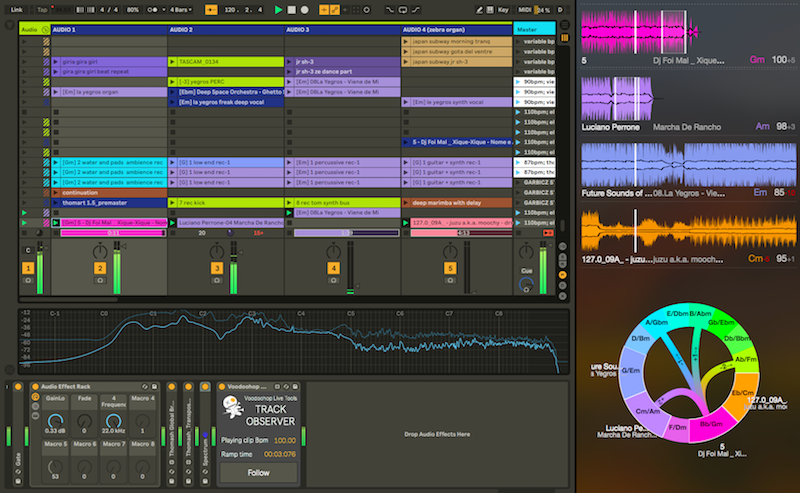Launch the first 87bpm scene on Master

tap(518, 162)
